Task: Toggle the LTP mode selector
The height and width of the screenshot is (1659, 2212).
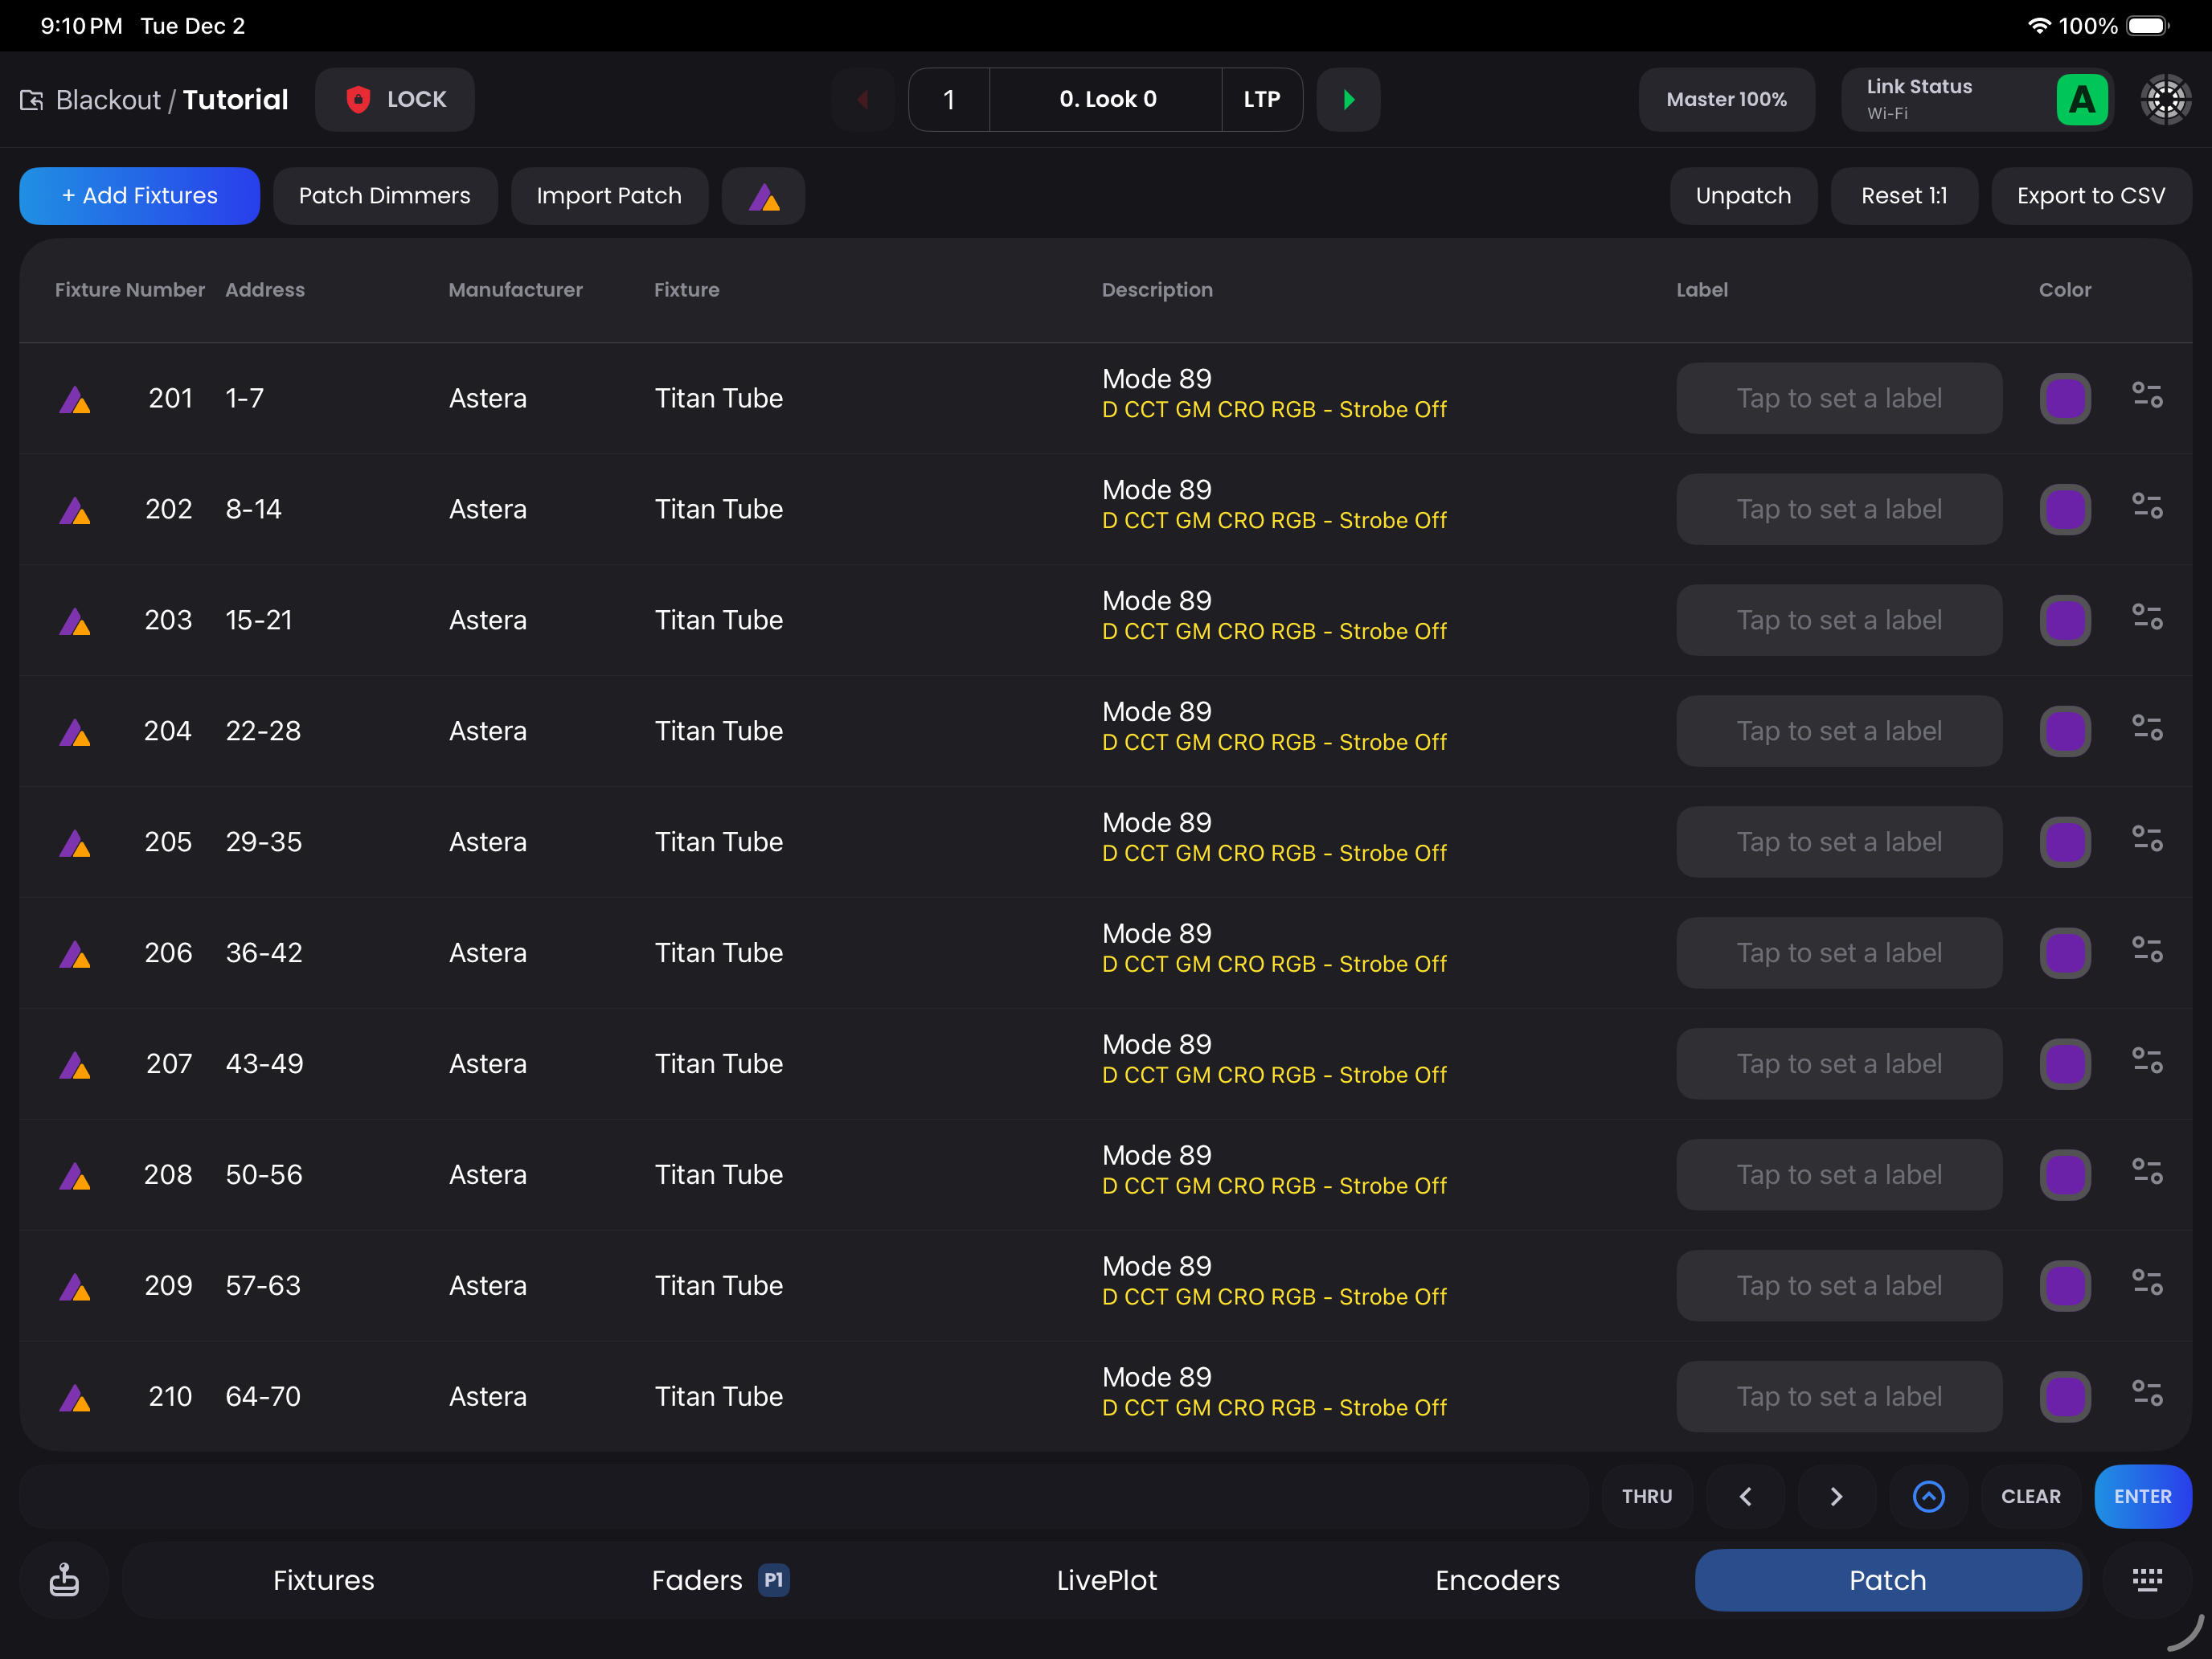Action: [x=1261, y=99]
